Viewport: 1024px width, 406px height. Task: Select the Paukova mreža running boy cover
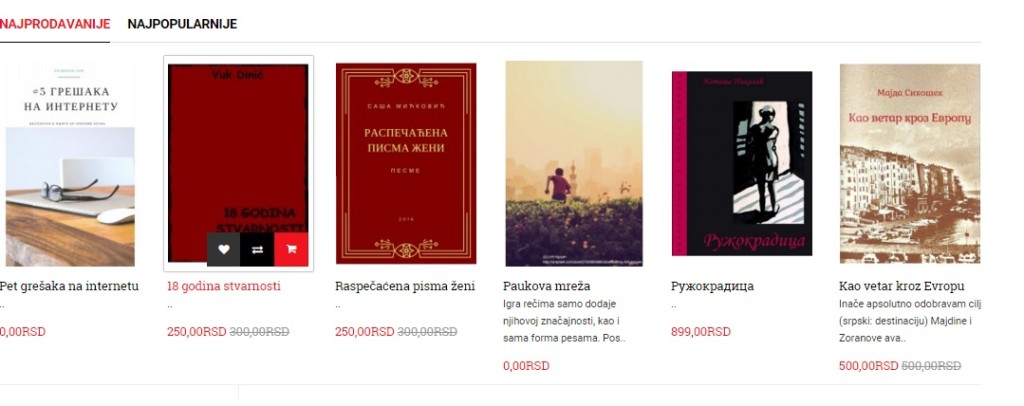tap(574, 163)
